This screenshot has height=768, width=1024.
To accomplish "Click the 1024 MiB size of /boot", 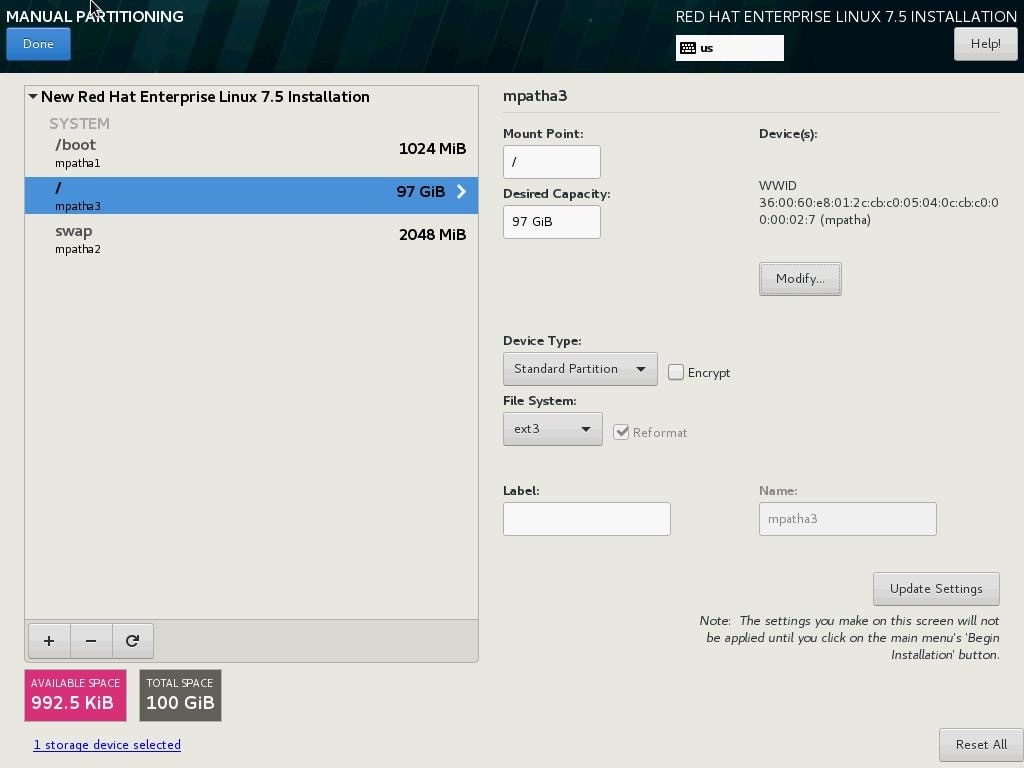I will [432, 149].
